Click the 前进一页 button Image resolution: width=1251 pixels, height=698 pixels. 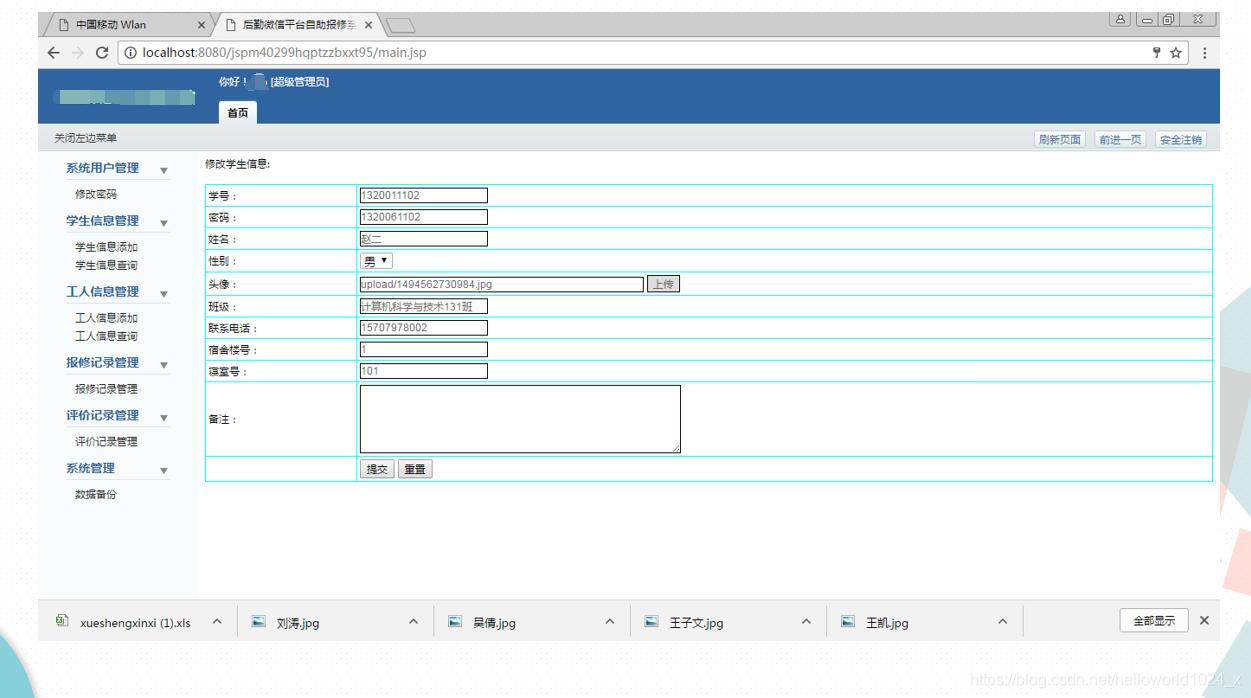pos(1120,140)
